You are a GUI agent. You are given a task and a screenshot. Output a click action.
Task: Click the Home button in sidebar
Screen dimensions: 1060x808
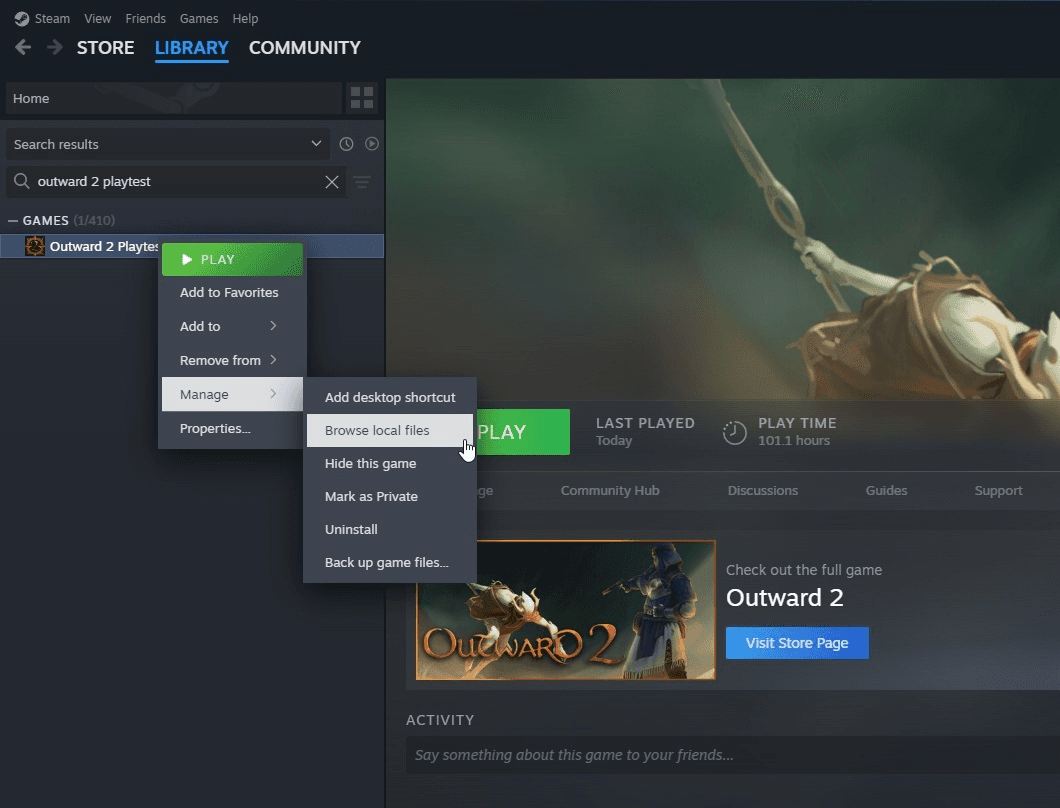pos(174,98)
